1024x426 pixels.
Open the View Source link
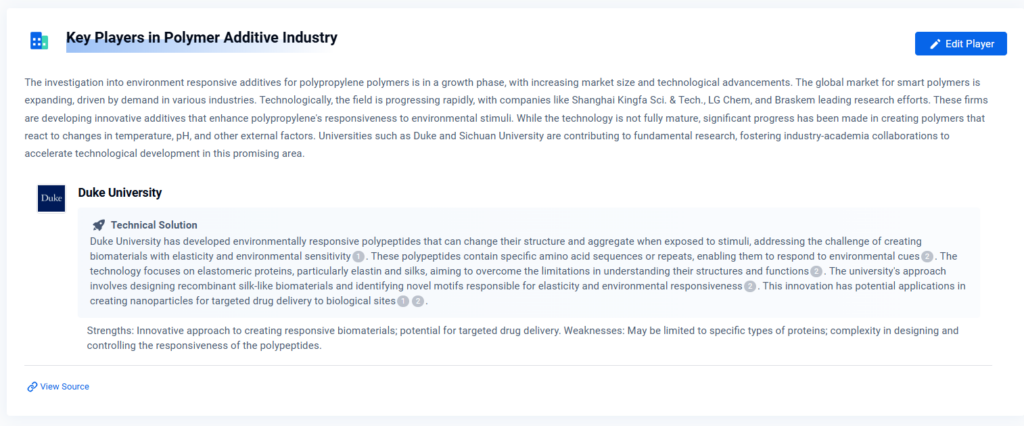(64, 386)
